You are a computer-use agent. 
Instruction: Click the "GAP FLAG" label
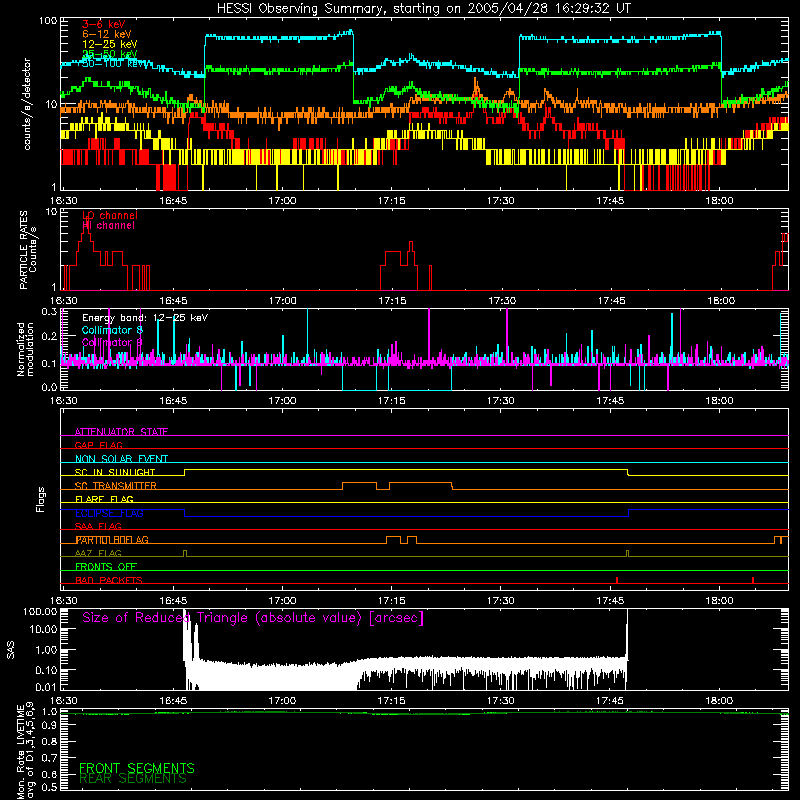98,445
